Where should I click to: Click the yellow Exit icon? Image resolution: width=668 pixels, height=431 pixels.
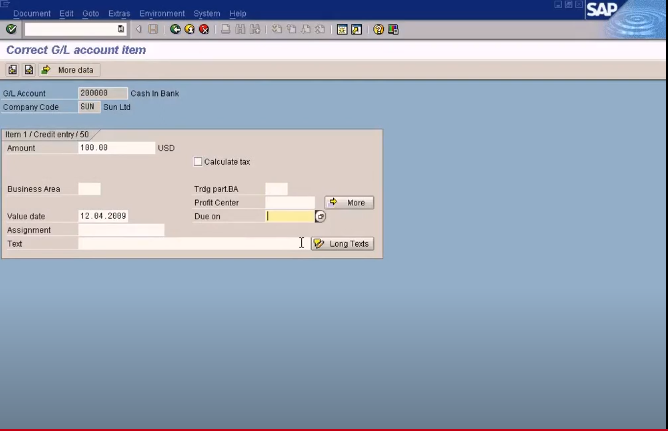(190, 29)
